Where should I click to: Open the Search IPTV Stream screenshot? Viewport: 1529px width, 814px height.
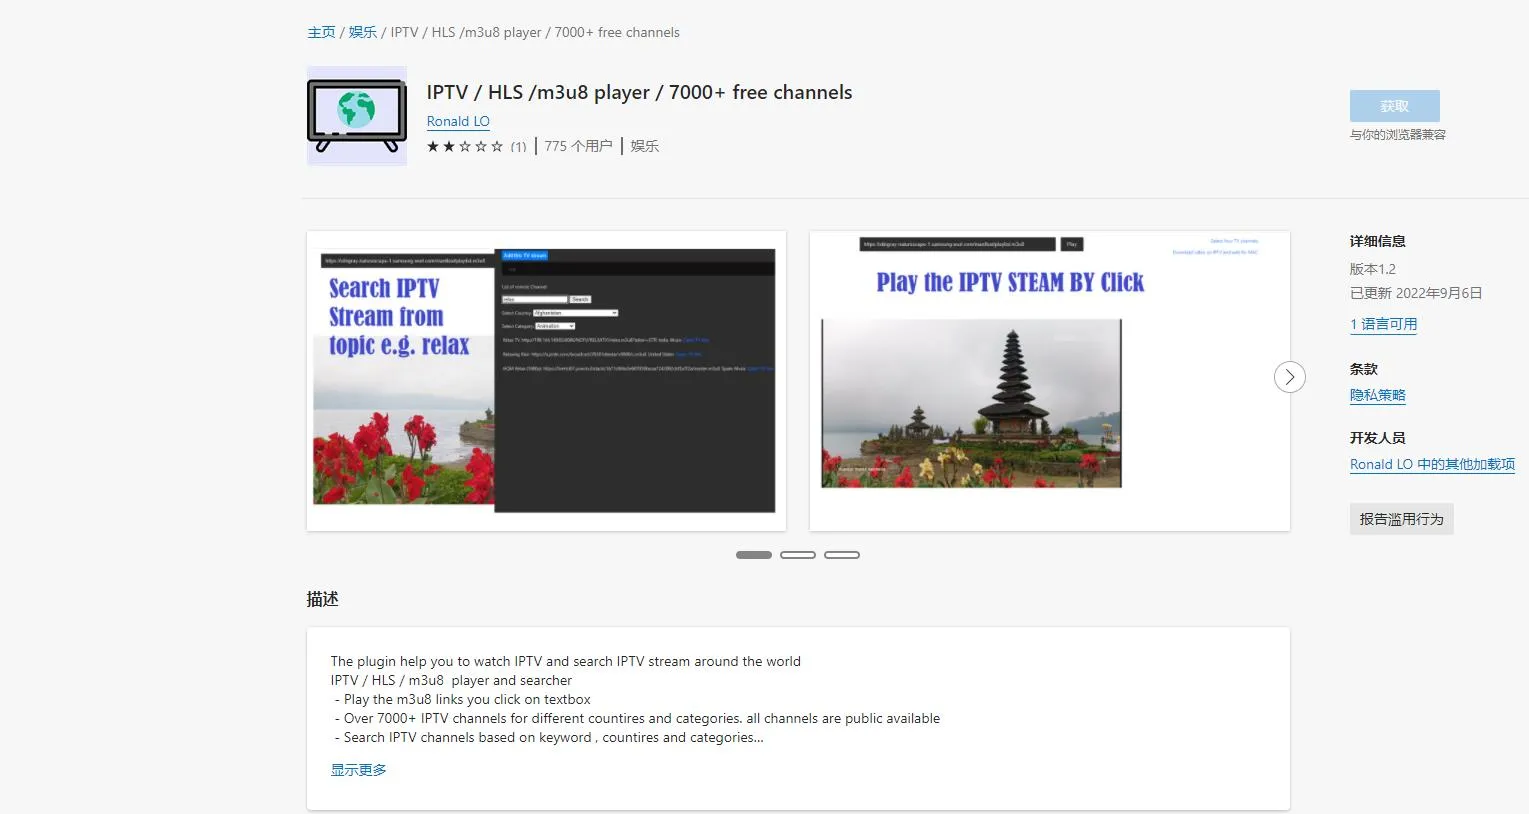tap(546, 381)
